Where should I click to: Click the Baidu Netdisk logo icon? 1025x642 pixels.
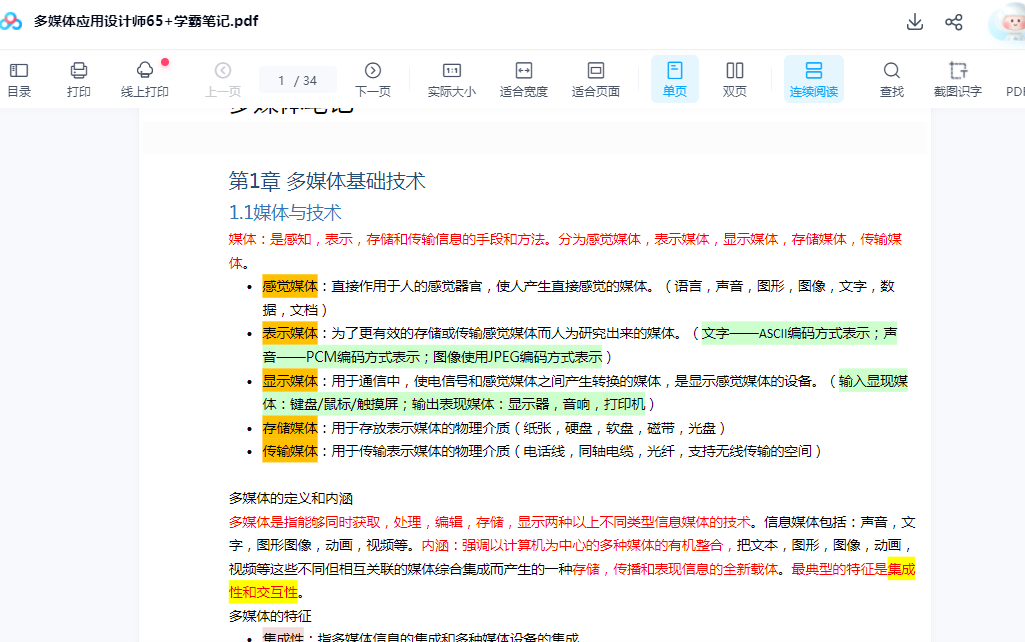click(x=12, y=21)
